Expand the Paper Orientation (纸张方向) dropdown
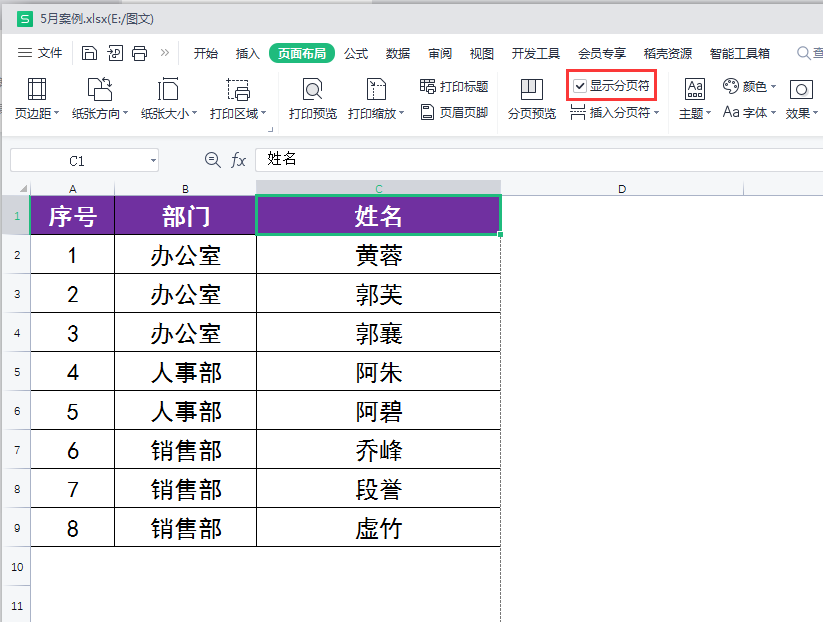This screenshot has width=823, height=622. (x=100, y=113)
